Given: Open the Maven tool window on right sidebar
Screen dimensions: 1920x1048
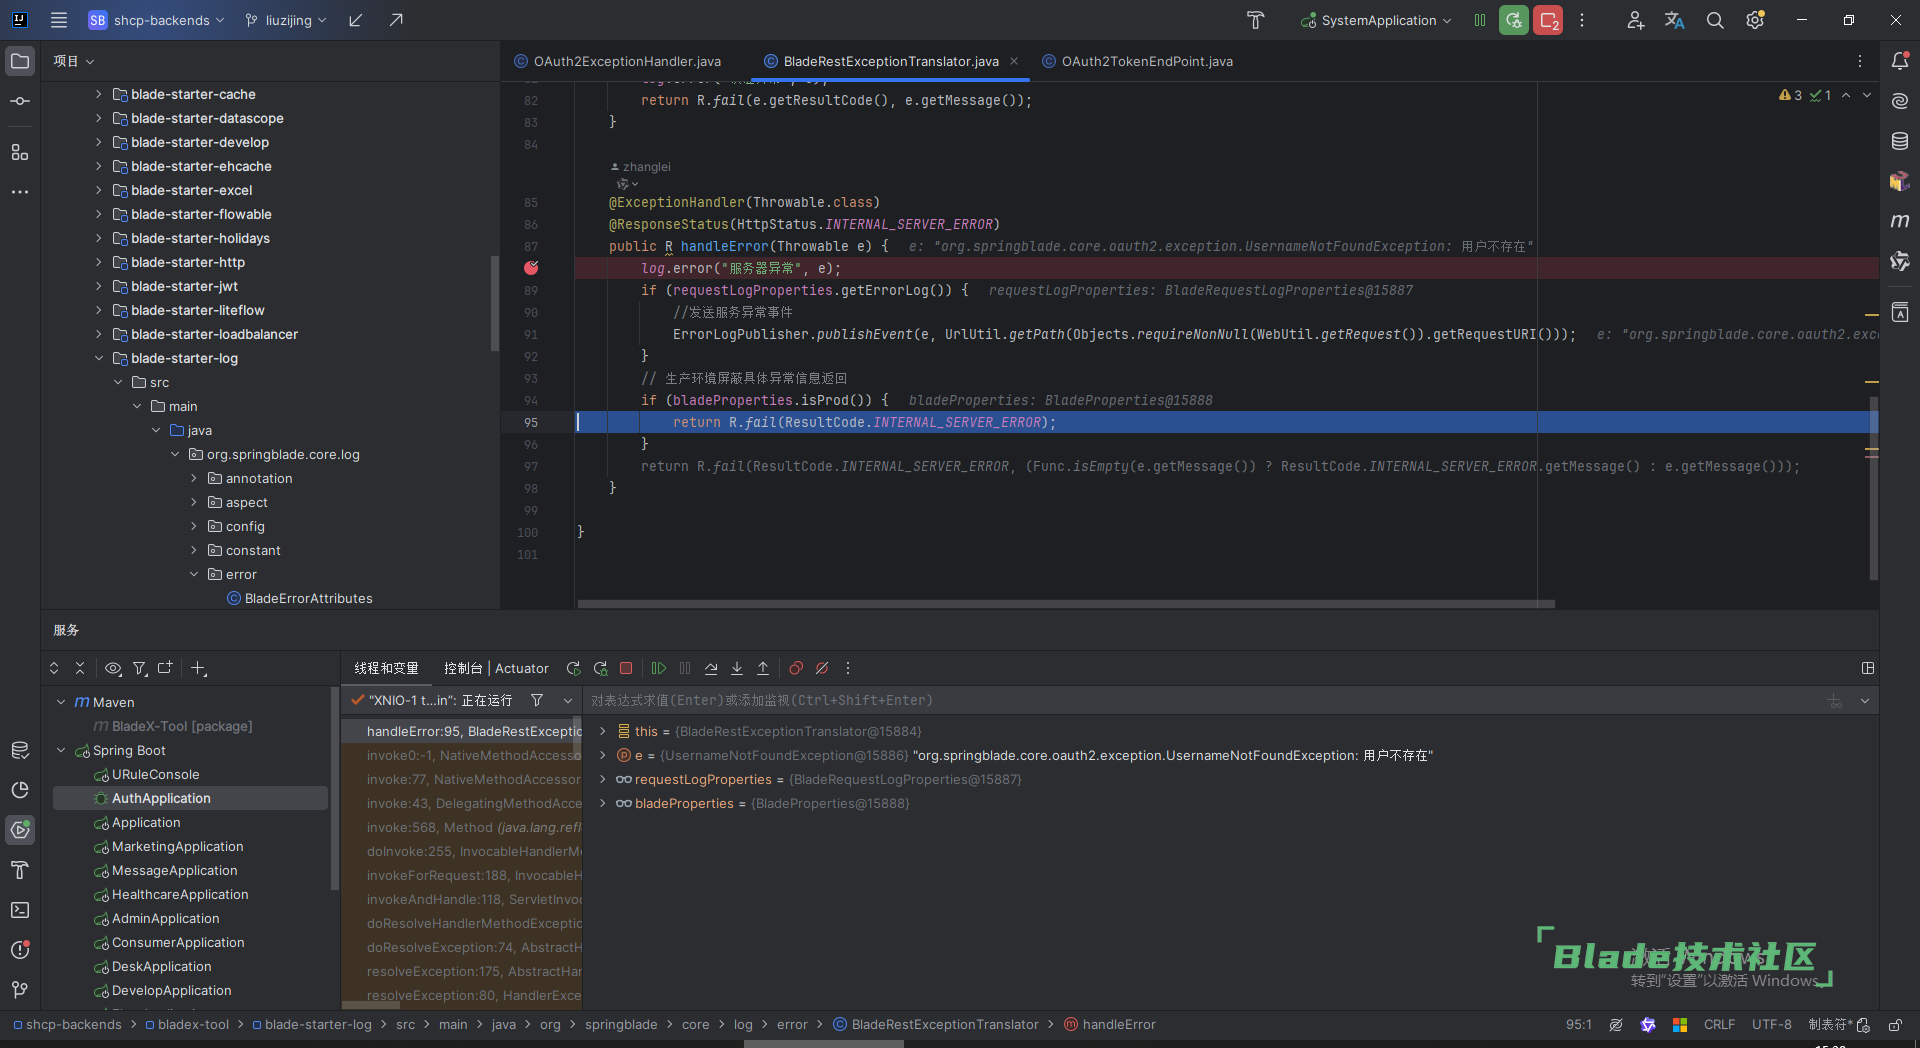Looking at the screenshot, I should pyautogui.click(x=1900, y=221).
